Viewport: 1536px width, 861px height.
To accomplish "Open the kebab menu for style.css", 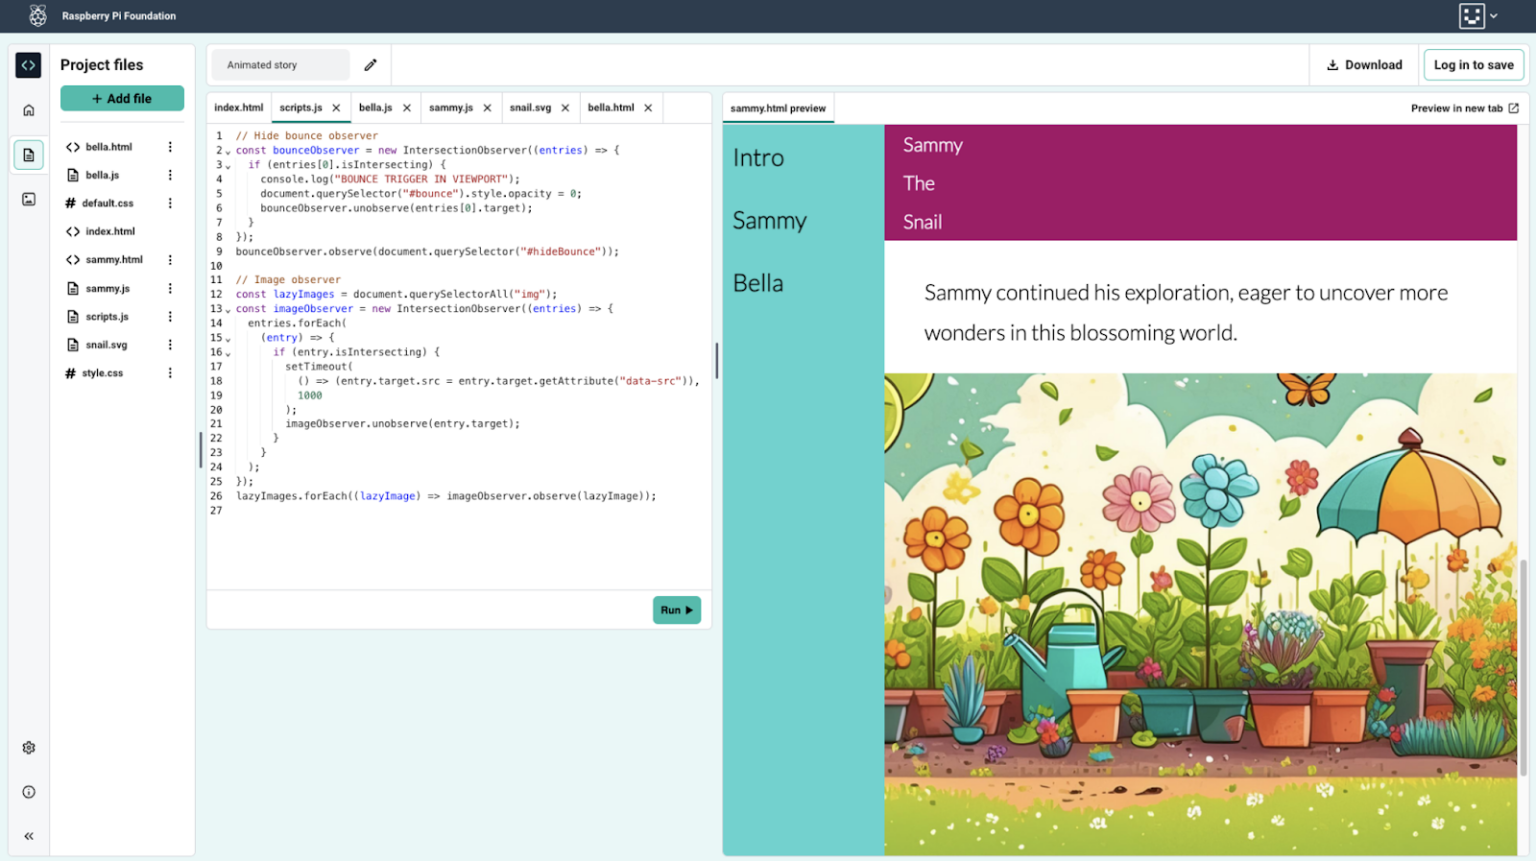I will [171, 372].
